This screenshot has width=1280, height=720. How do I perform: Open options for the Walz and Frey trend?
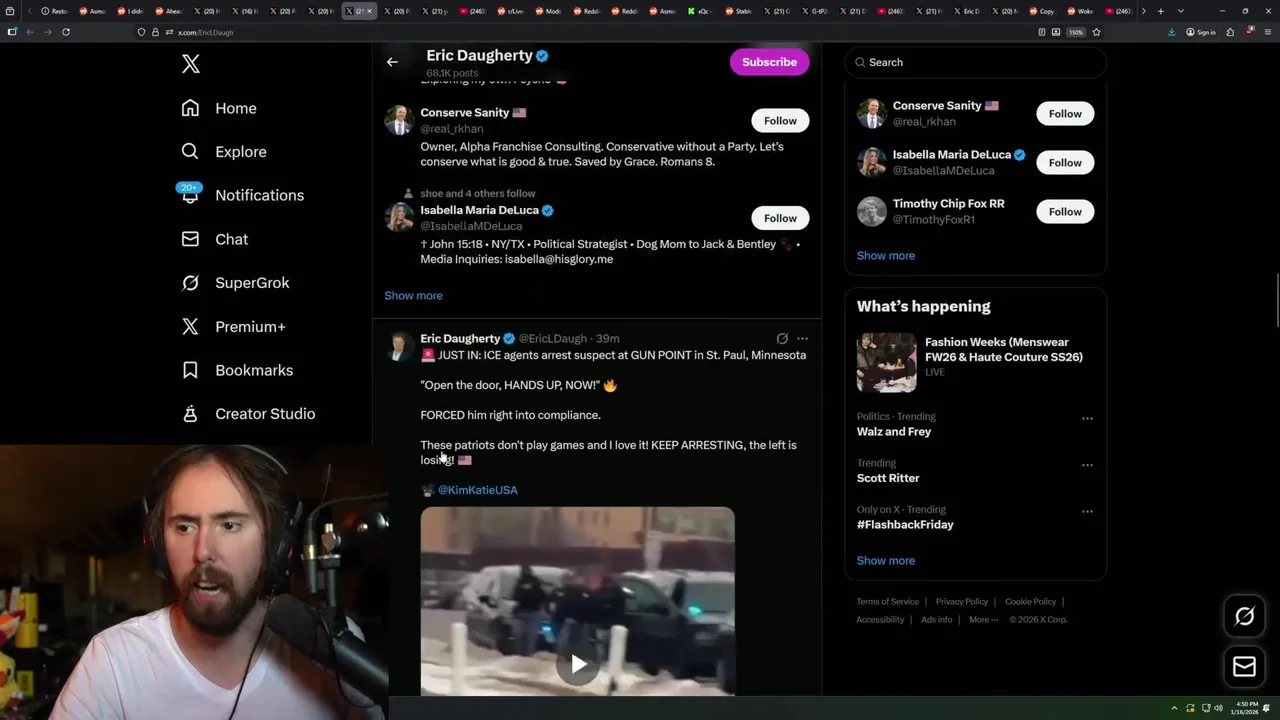(x=1087, y=419)
